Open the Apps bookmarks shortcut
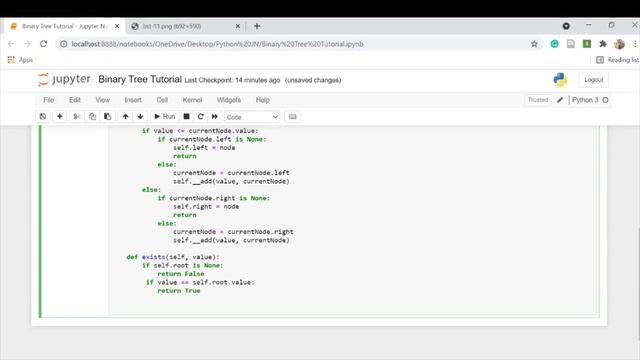The width and height of the screenshot is (640, 360). click(20, 60)
